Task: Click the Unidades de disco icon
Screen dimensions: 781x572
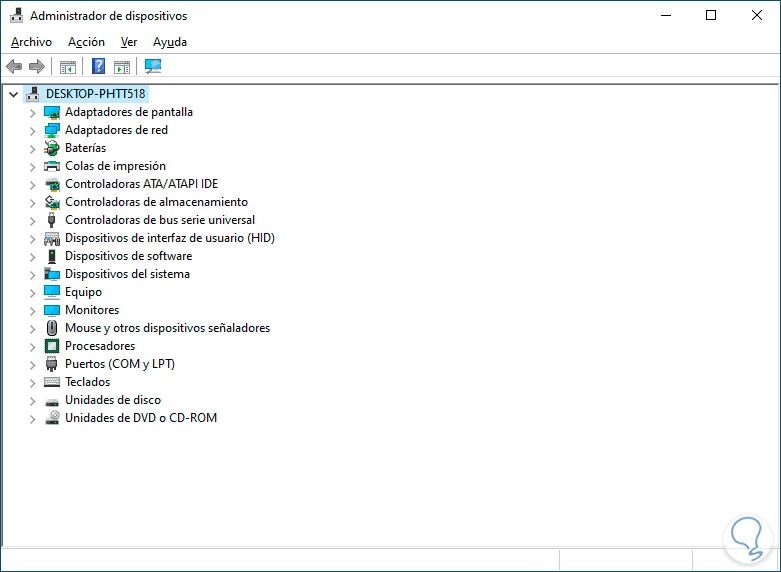Action: pos(52,402)
